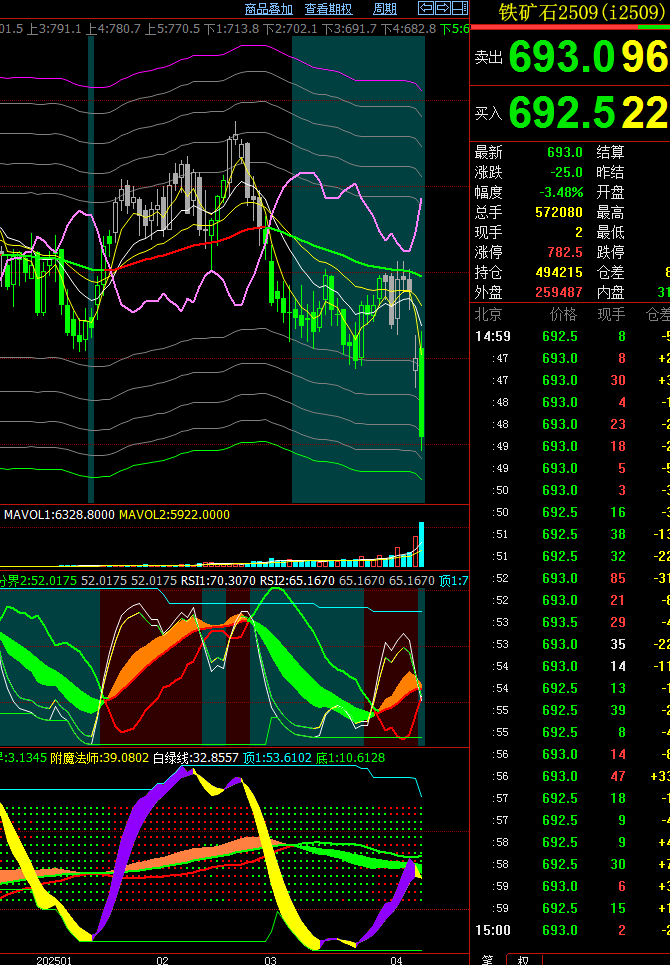Click the 白绿线:32.8557 indicator label

(196, 758)
